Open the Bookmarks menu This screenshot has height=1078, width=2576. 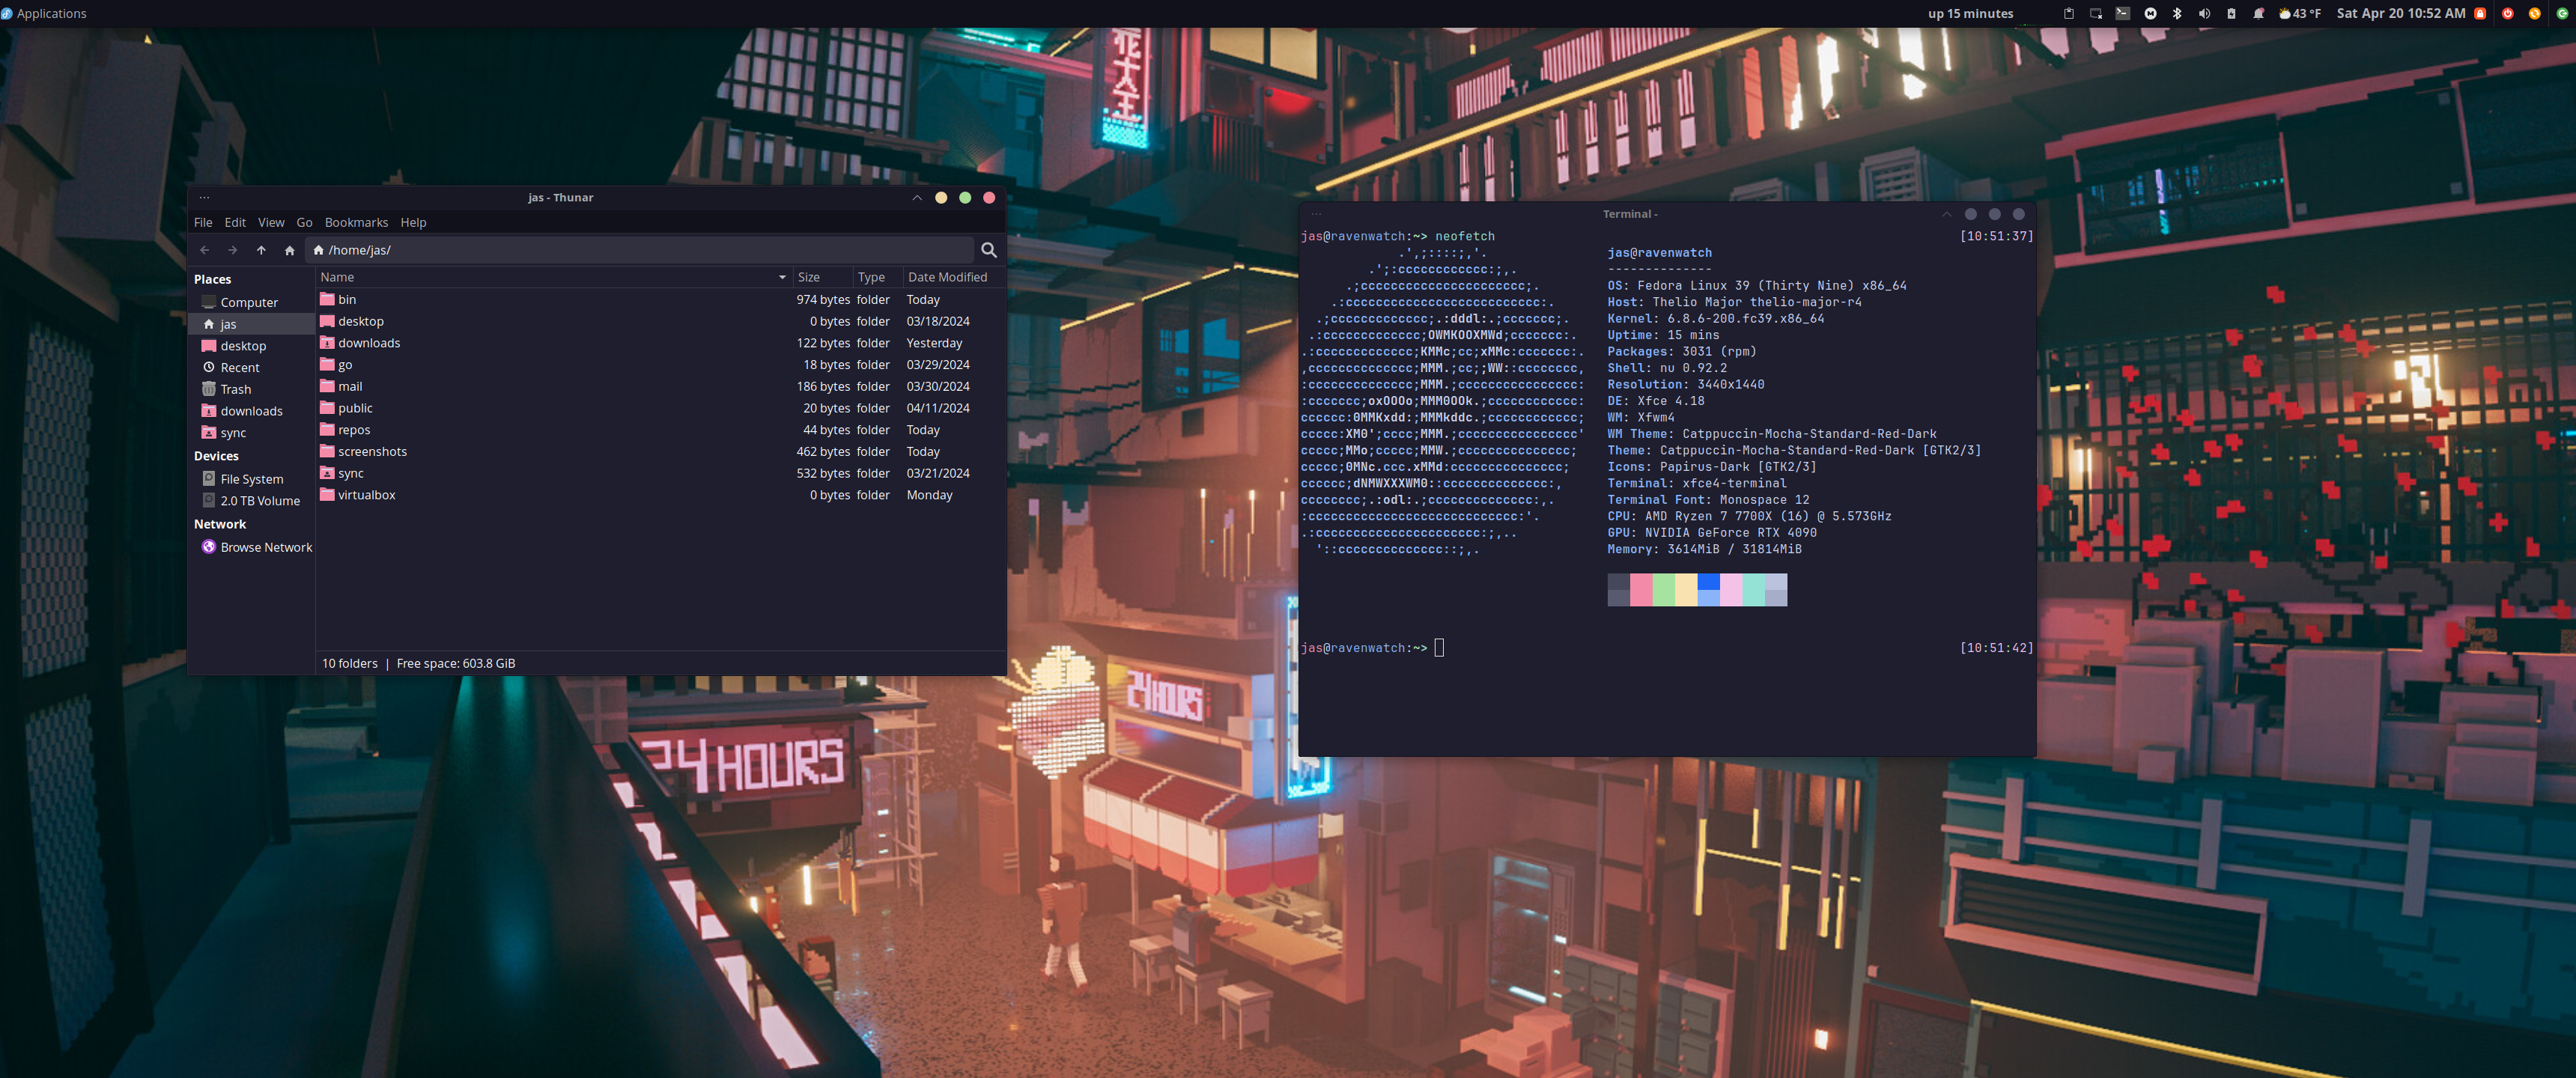click(x=355, y=222)
